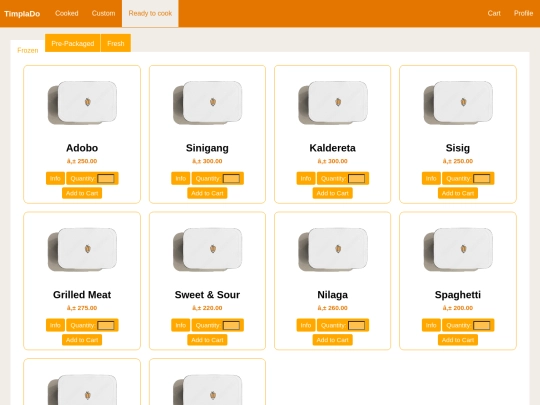The image size is (540, 405).
Task: Add Spaghetti to cart
Action: tap(458, 340)
